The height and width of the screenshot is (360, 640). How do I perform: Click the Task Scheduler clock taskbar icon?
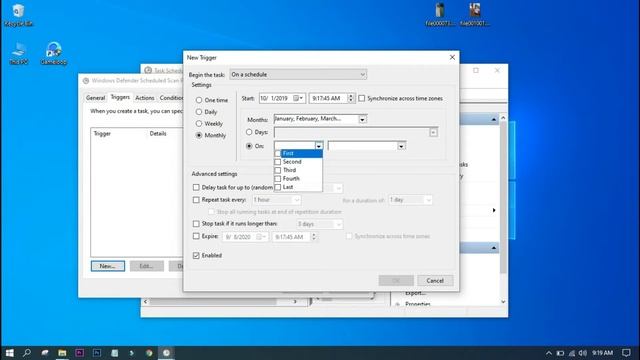[167, 353]
